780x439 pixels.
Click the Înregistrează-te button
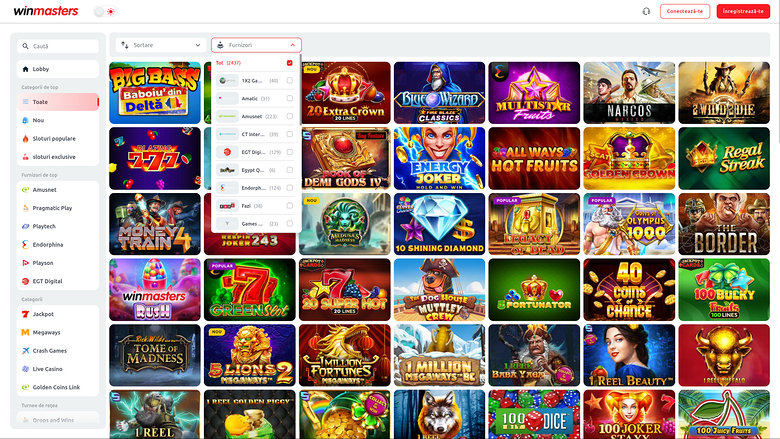coord(743,11)
